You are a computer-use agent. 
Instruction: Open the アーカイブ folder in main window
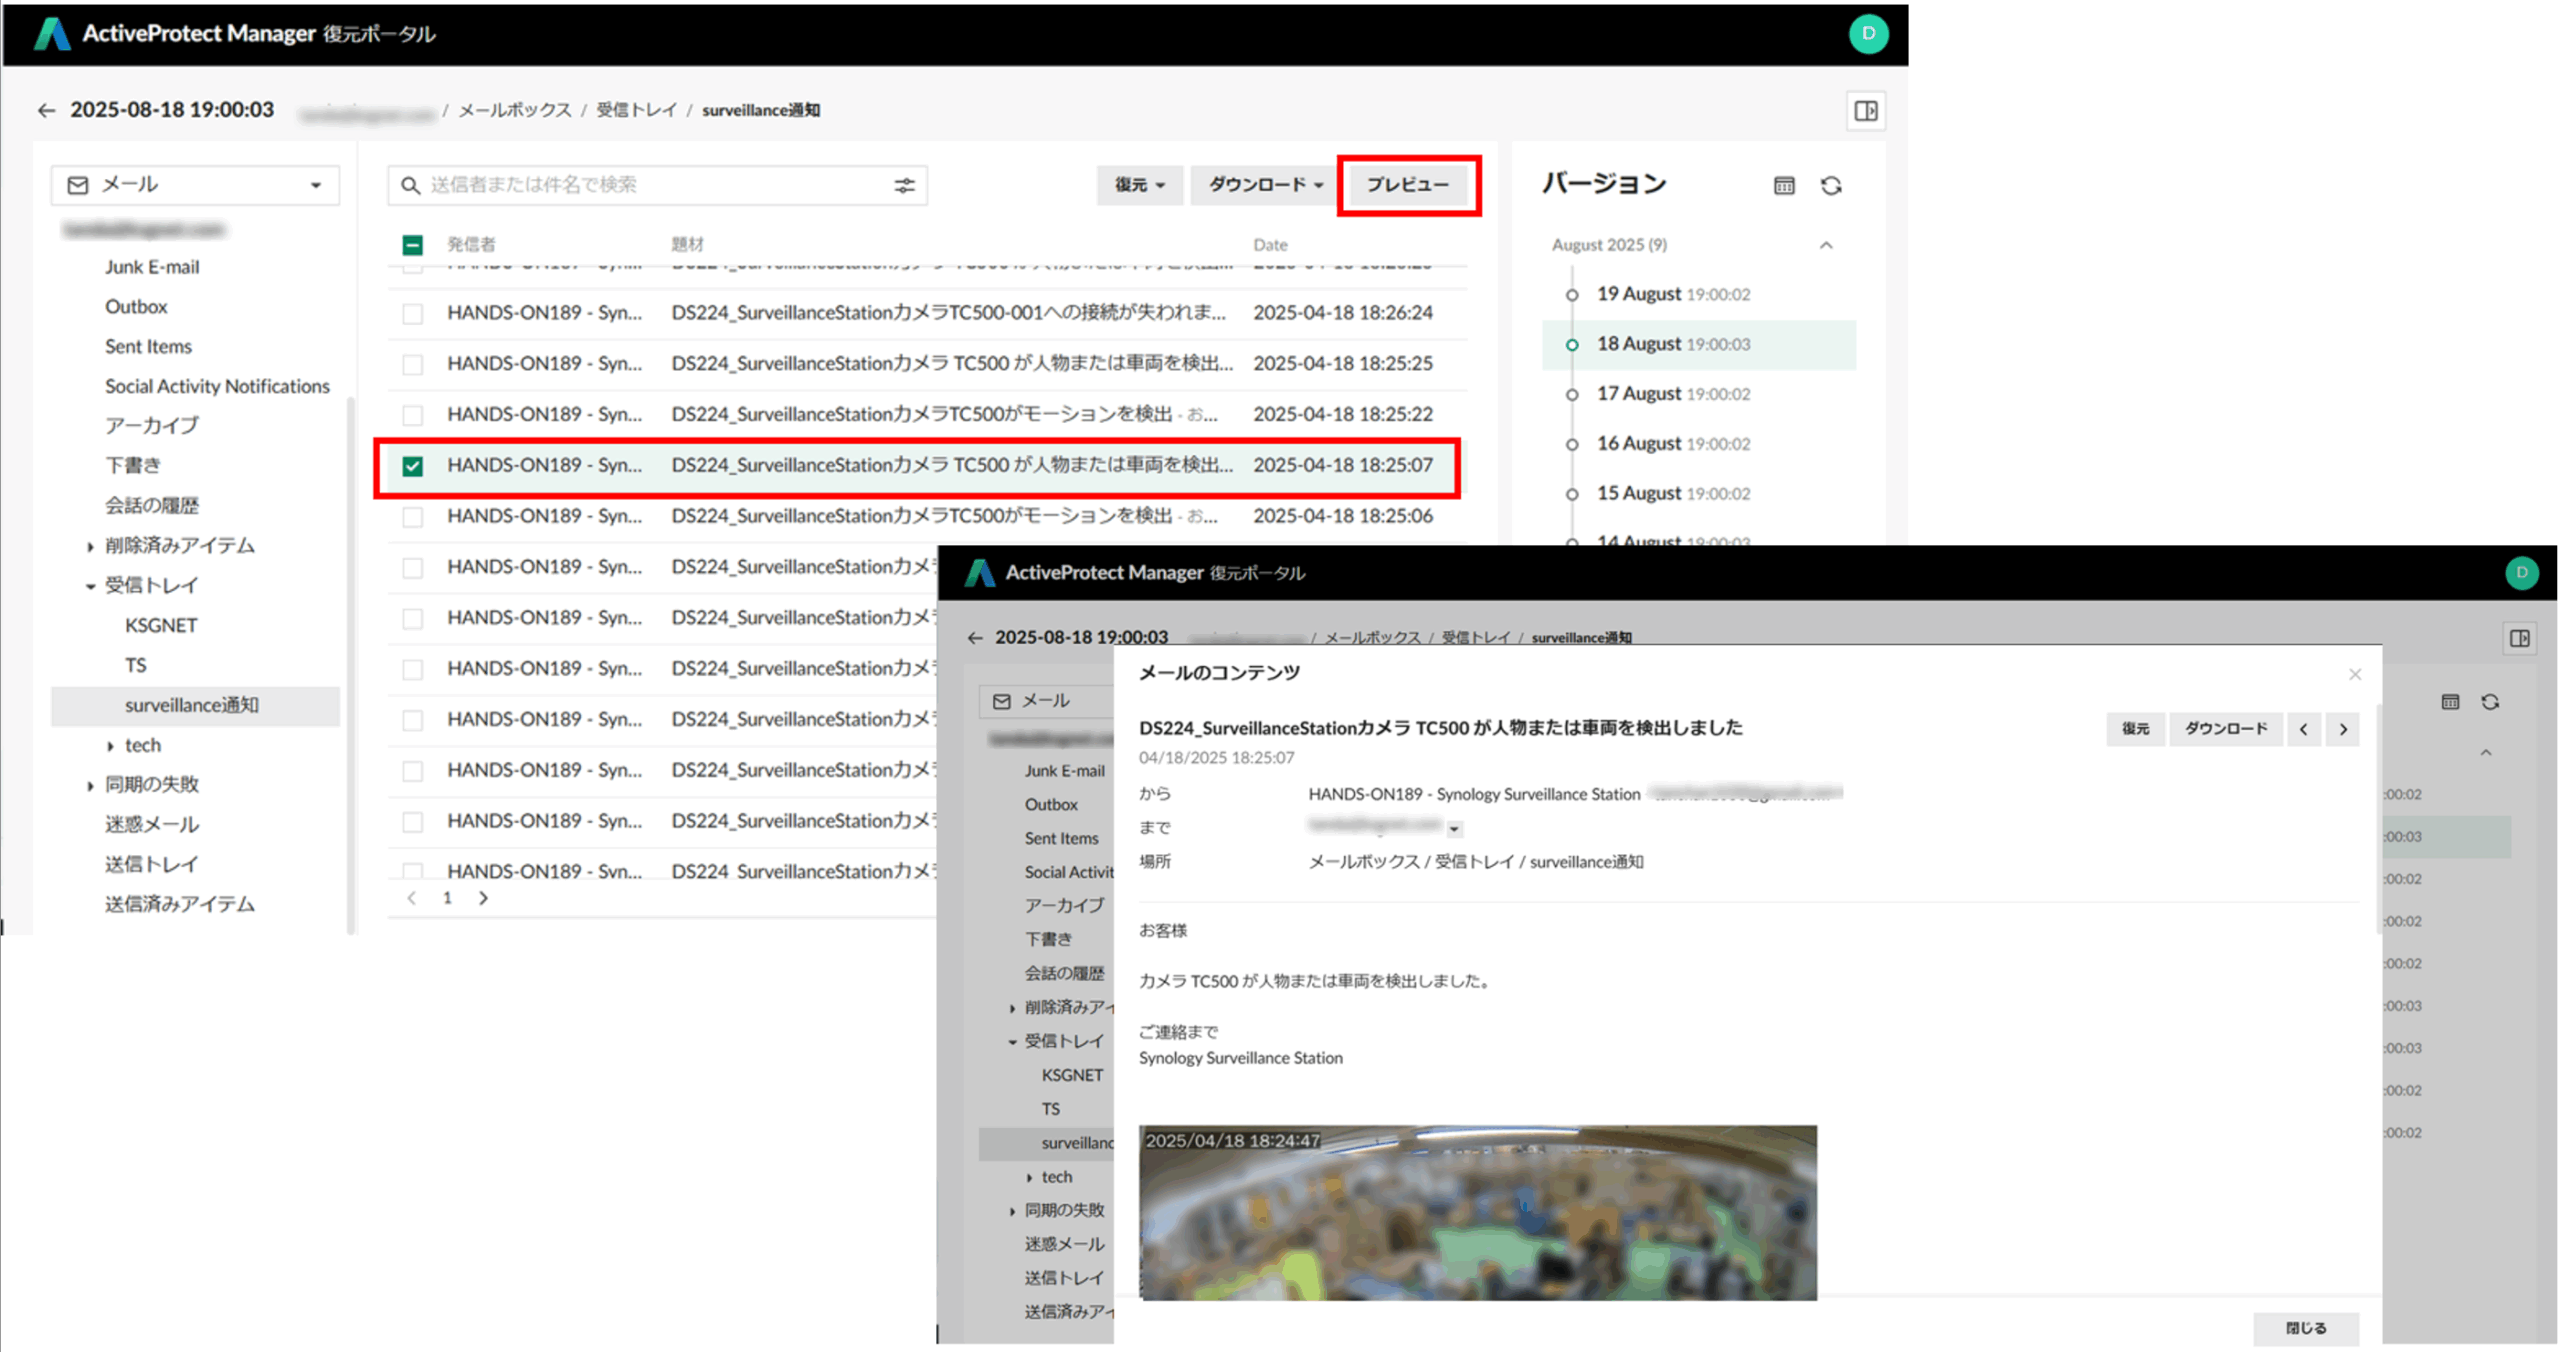(152, 426)
